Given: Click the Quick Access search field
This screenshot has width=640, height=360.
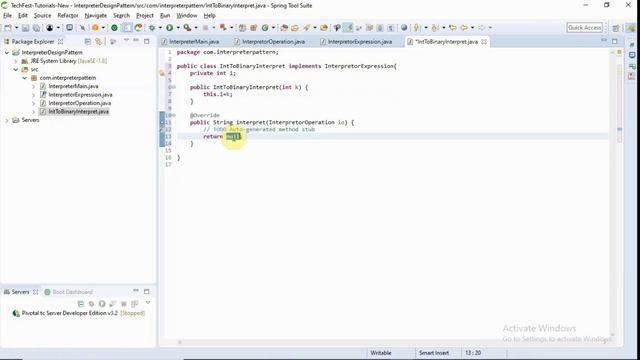Looking at the screenshot, I should [584, 28].
